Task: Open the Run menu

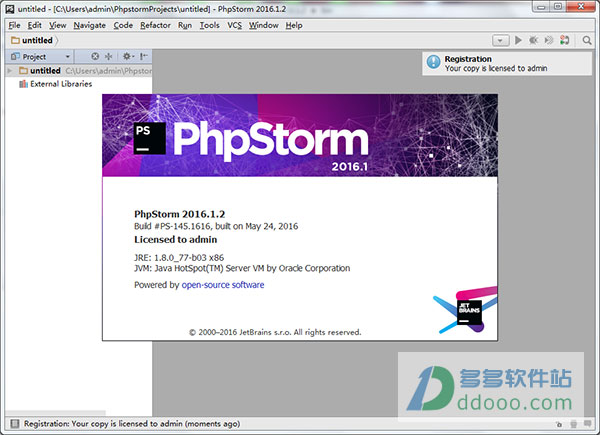Action: tap(184, 25)
